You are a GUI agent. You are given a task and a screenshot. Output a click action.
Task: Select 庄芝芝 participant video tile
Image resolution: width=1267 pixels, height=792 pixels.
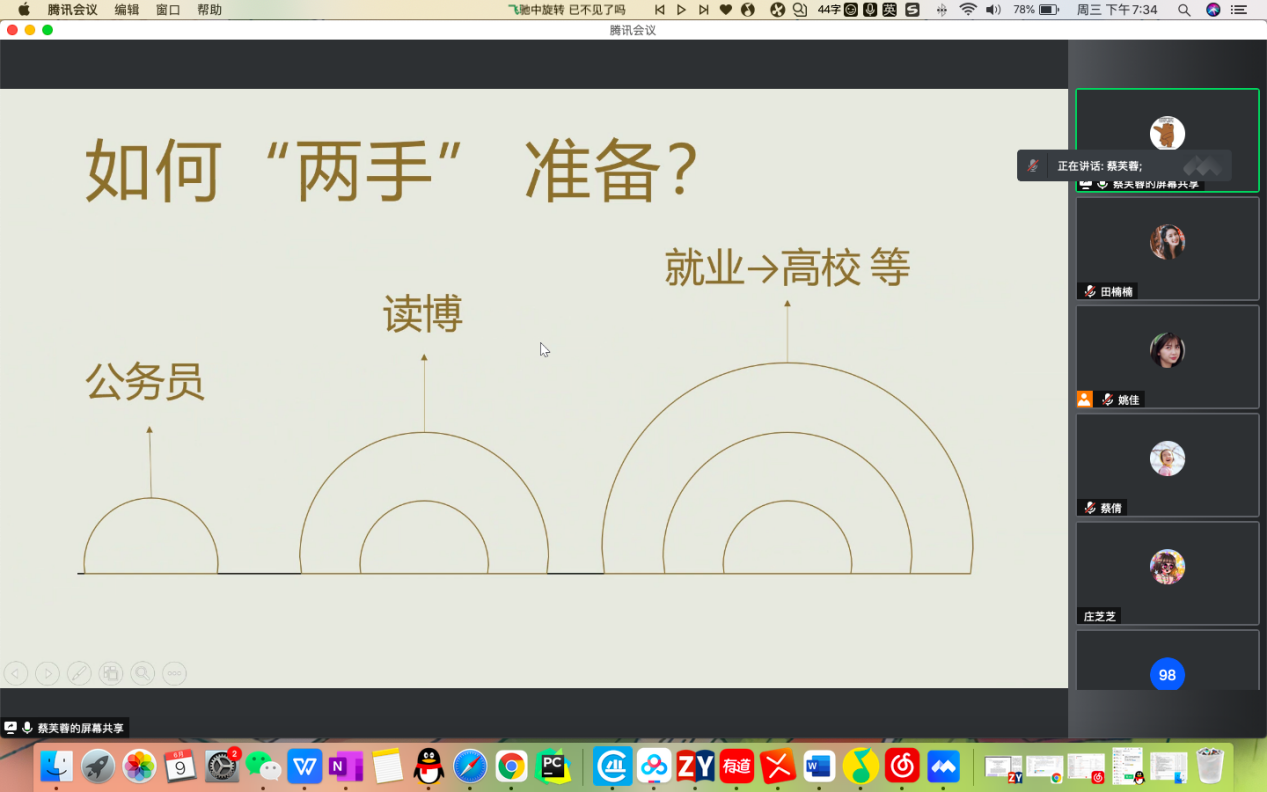click(1167, 572)
